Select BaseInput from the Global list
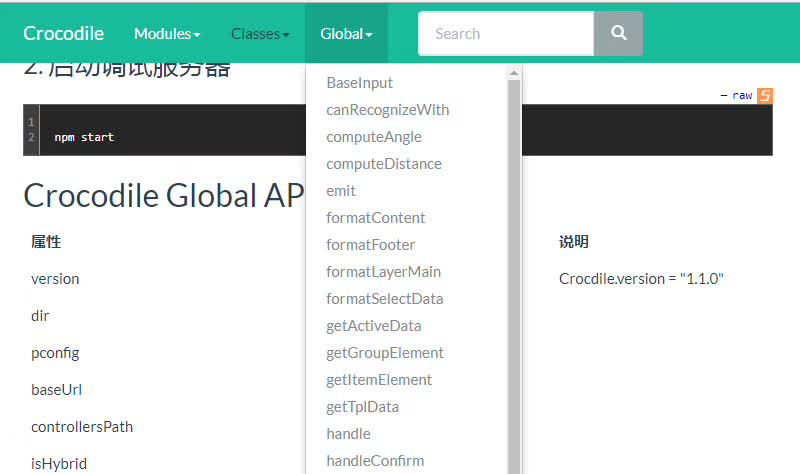 [x=360, y=83]
